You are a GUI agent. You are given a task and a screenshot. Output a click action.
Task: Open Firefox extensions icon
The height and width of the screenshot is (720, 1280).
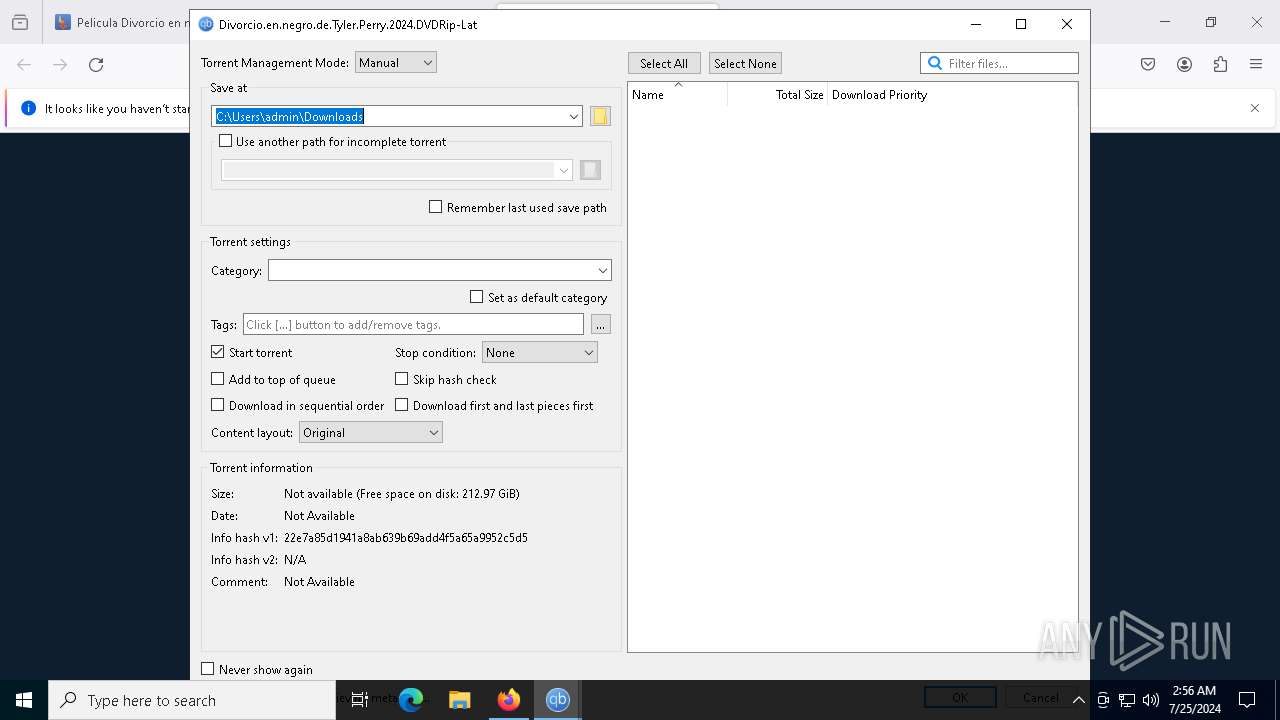click(1220, 64)
